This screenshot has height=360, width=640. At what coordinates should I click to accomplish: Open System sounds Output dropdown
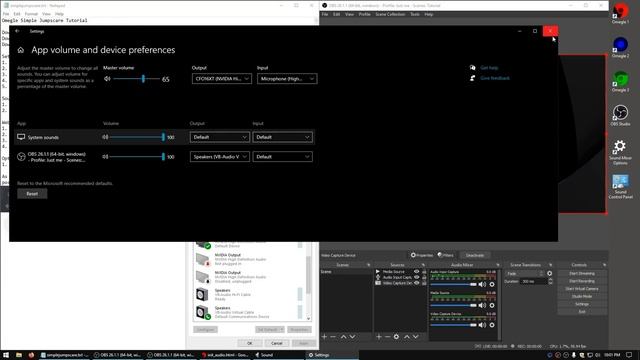tap(220, 137)
